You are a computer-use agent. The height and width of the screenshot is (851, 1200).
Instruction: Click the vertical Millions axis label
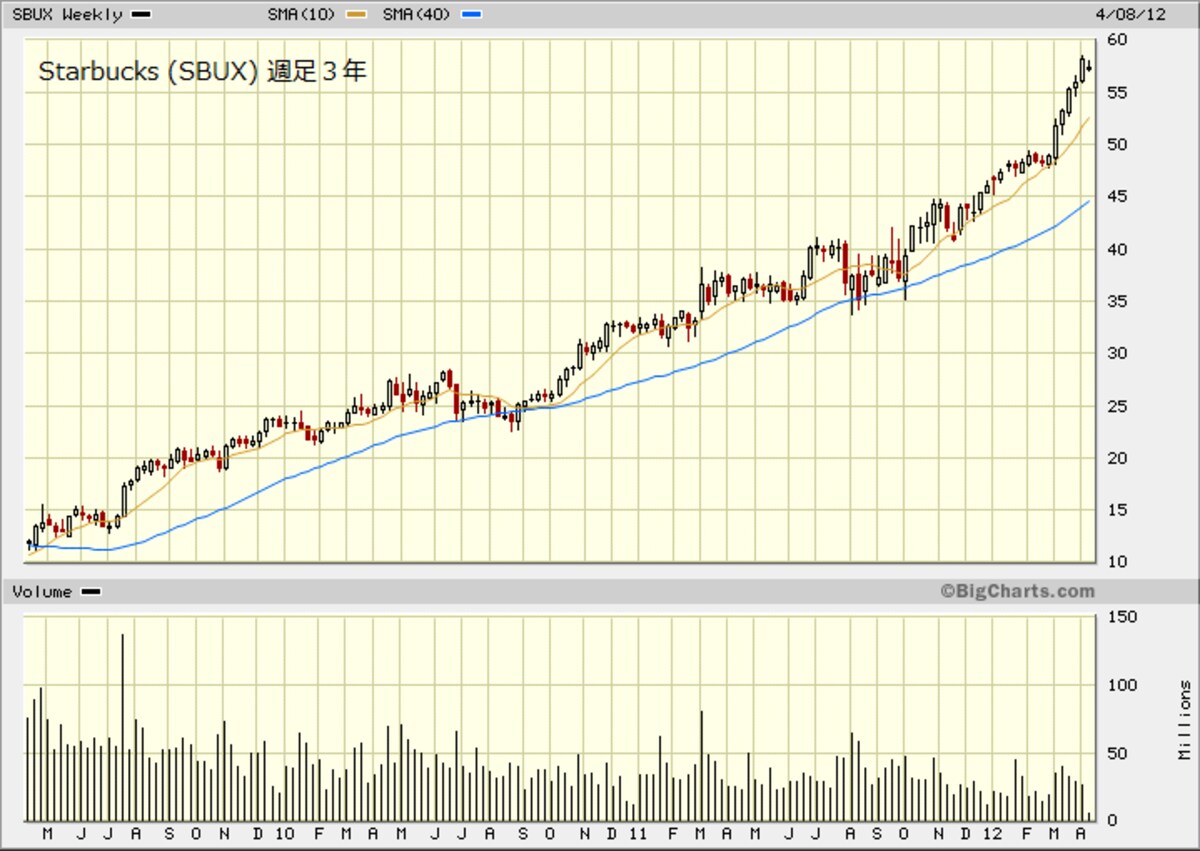coord(1184,720)
